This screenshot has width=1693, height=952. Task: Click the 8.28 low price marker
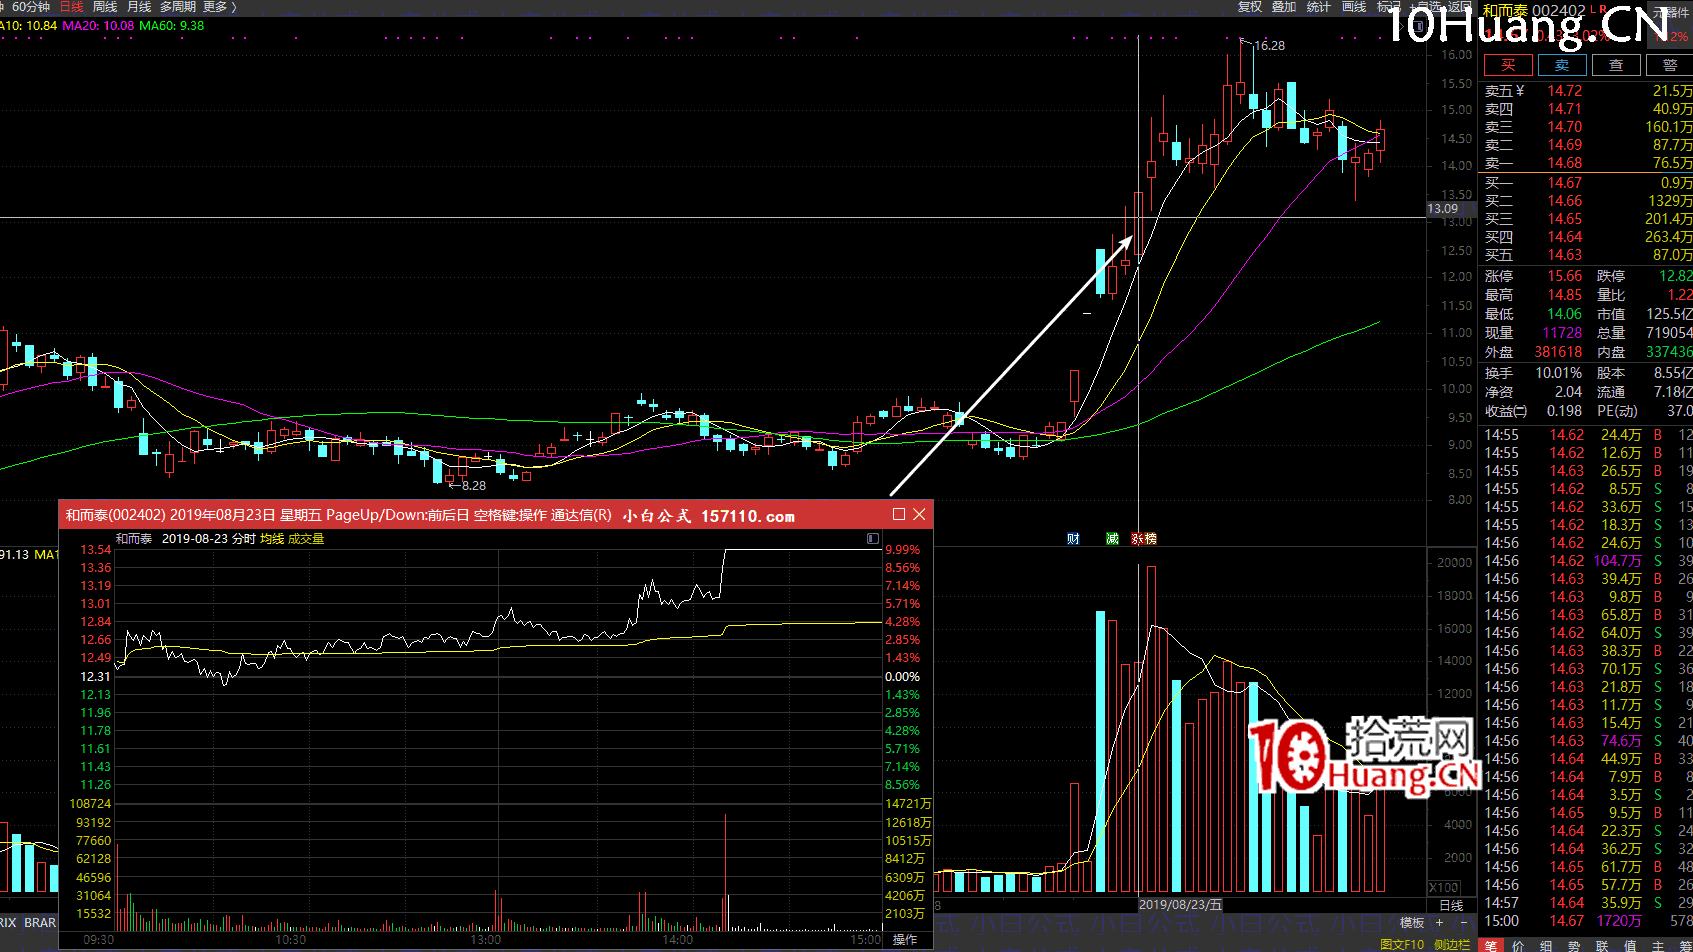(x=474, y=486)
